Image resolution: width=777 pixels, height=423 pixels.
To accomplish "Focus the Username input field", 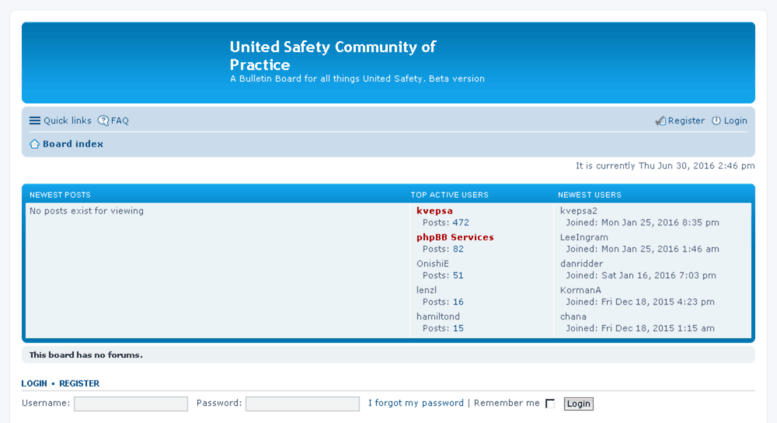I will point(131,404).
